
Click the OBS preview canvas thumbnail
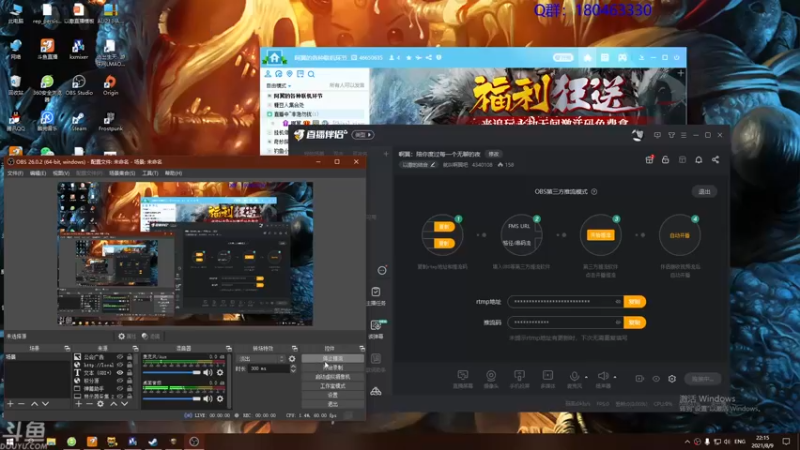tap(185, 254)
